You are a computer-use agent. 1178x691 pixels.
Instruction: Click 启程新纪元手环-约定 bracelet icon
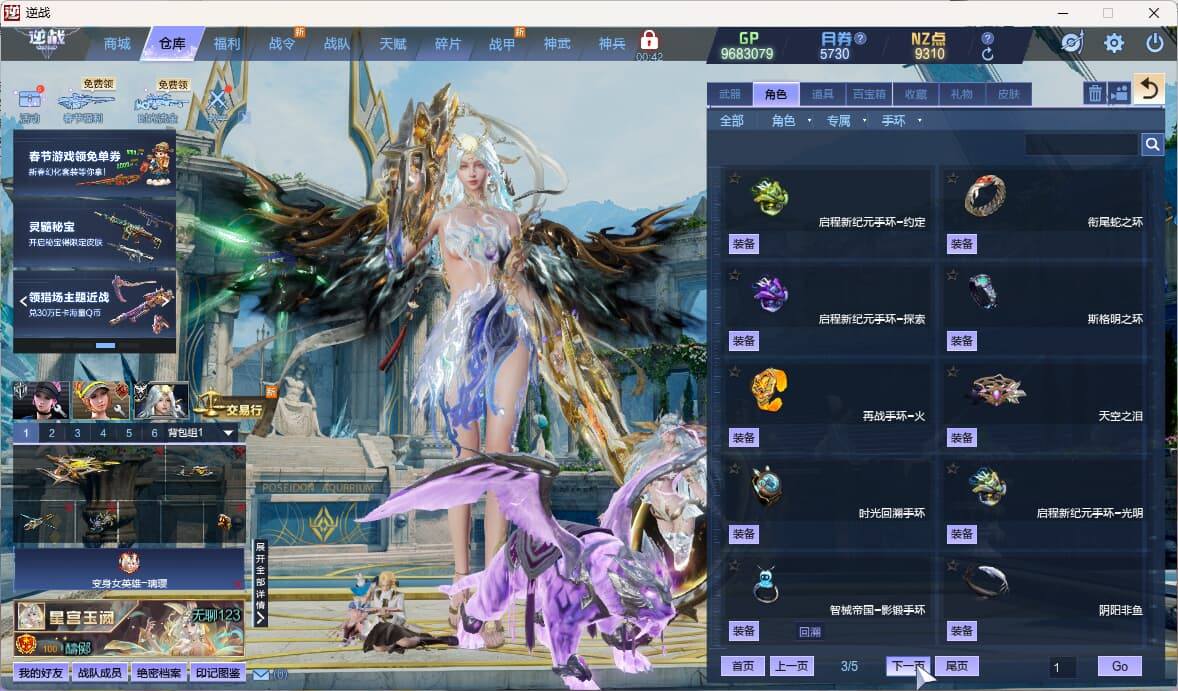point(769,198)
